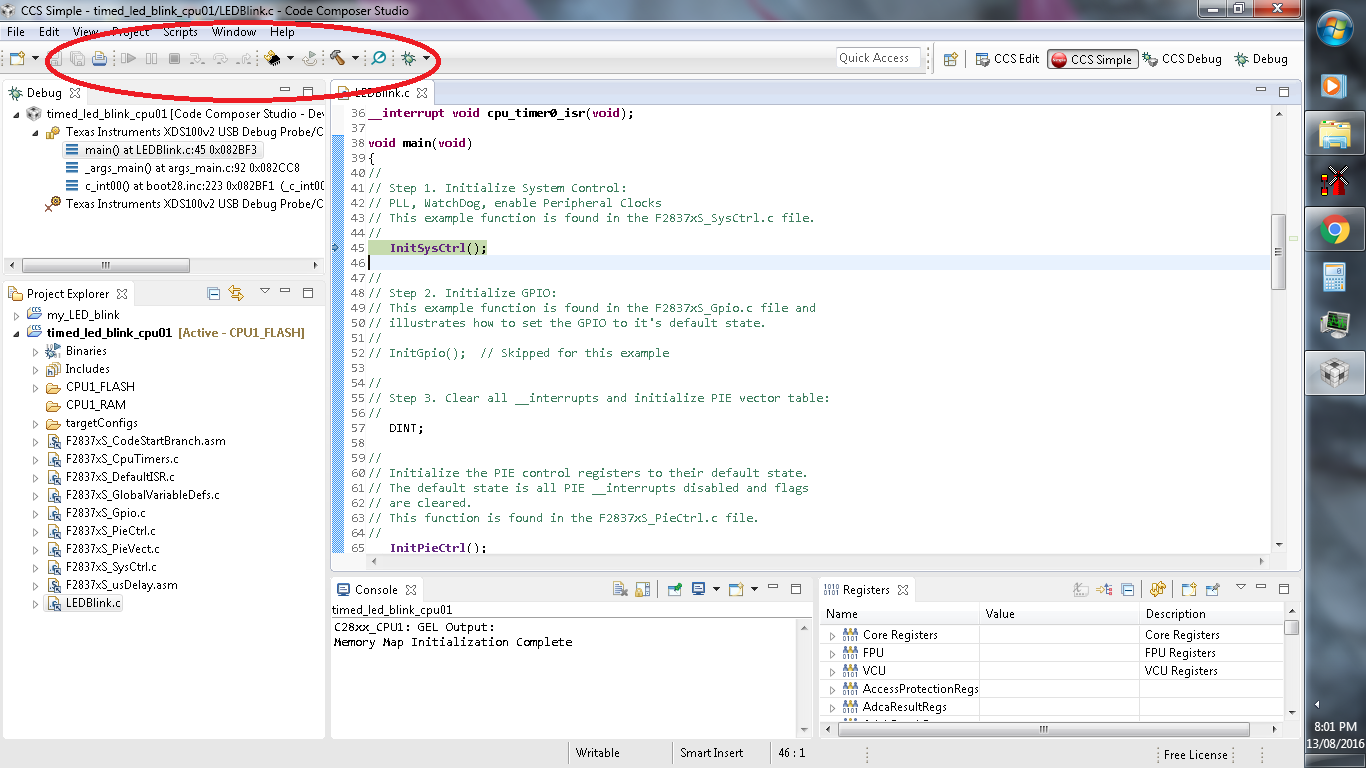Image resolution: width=1366 pixels, height=768 pixels.
Task: Expand the my_LED_blink project
Action: point(16,315)
